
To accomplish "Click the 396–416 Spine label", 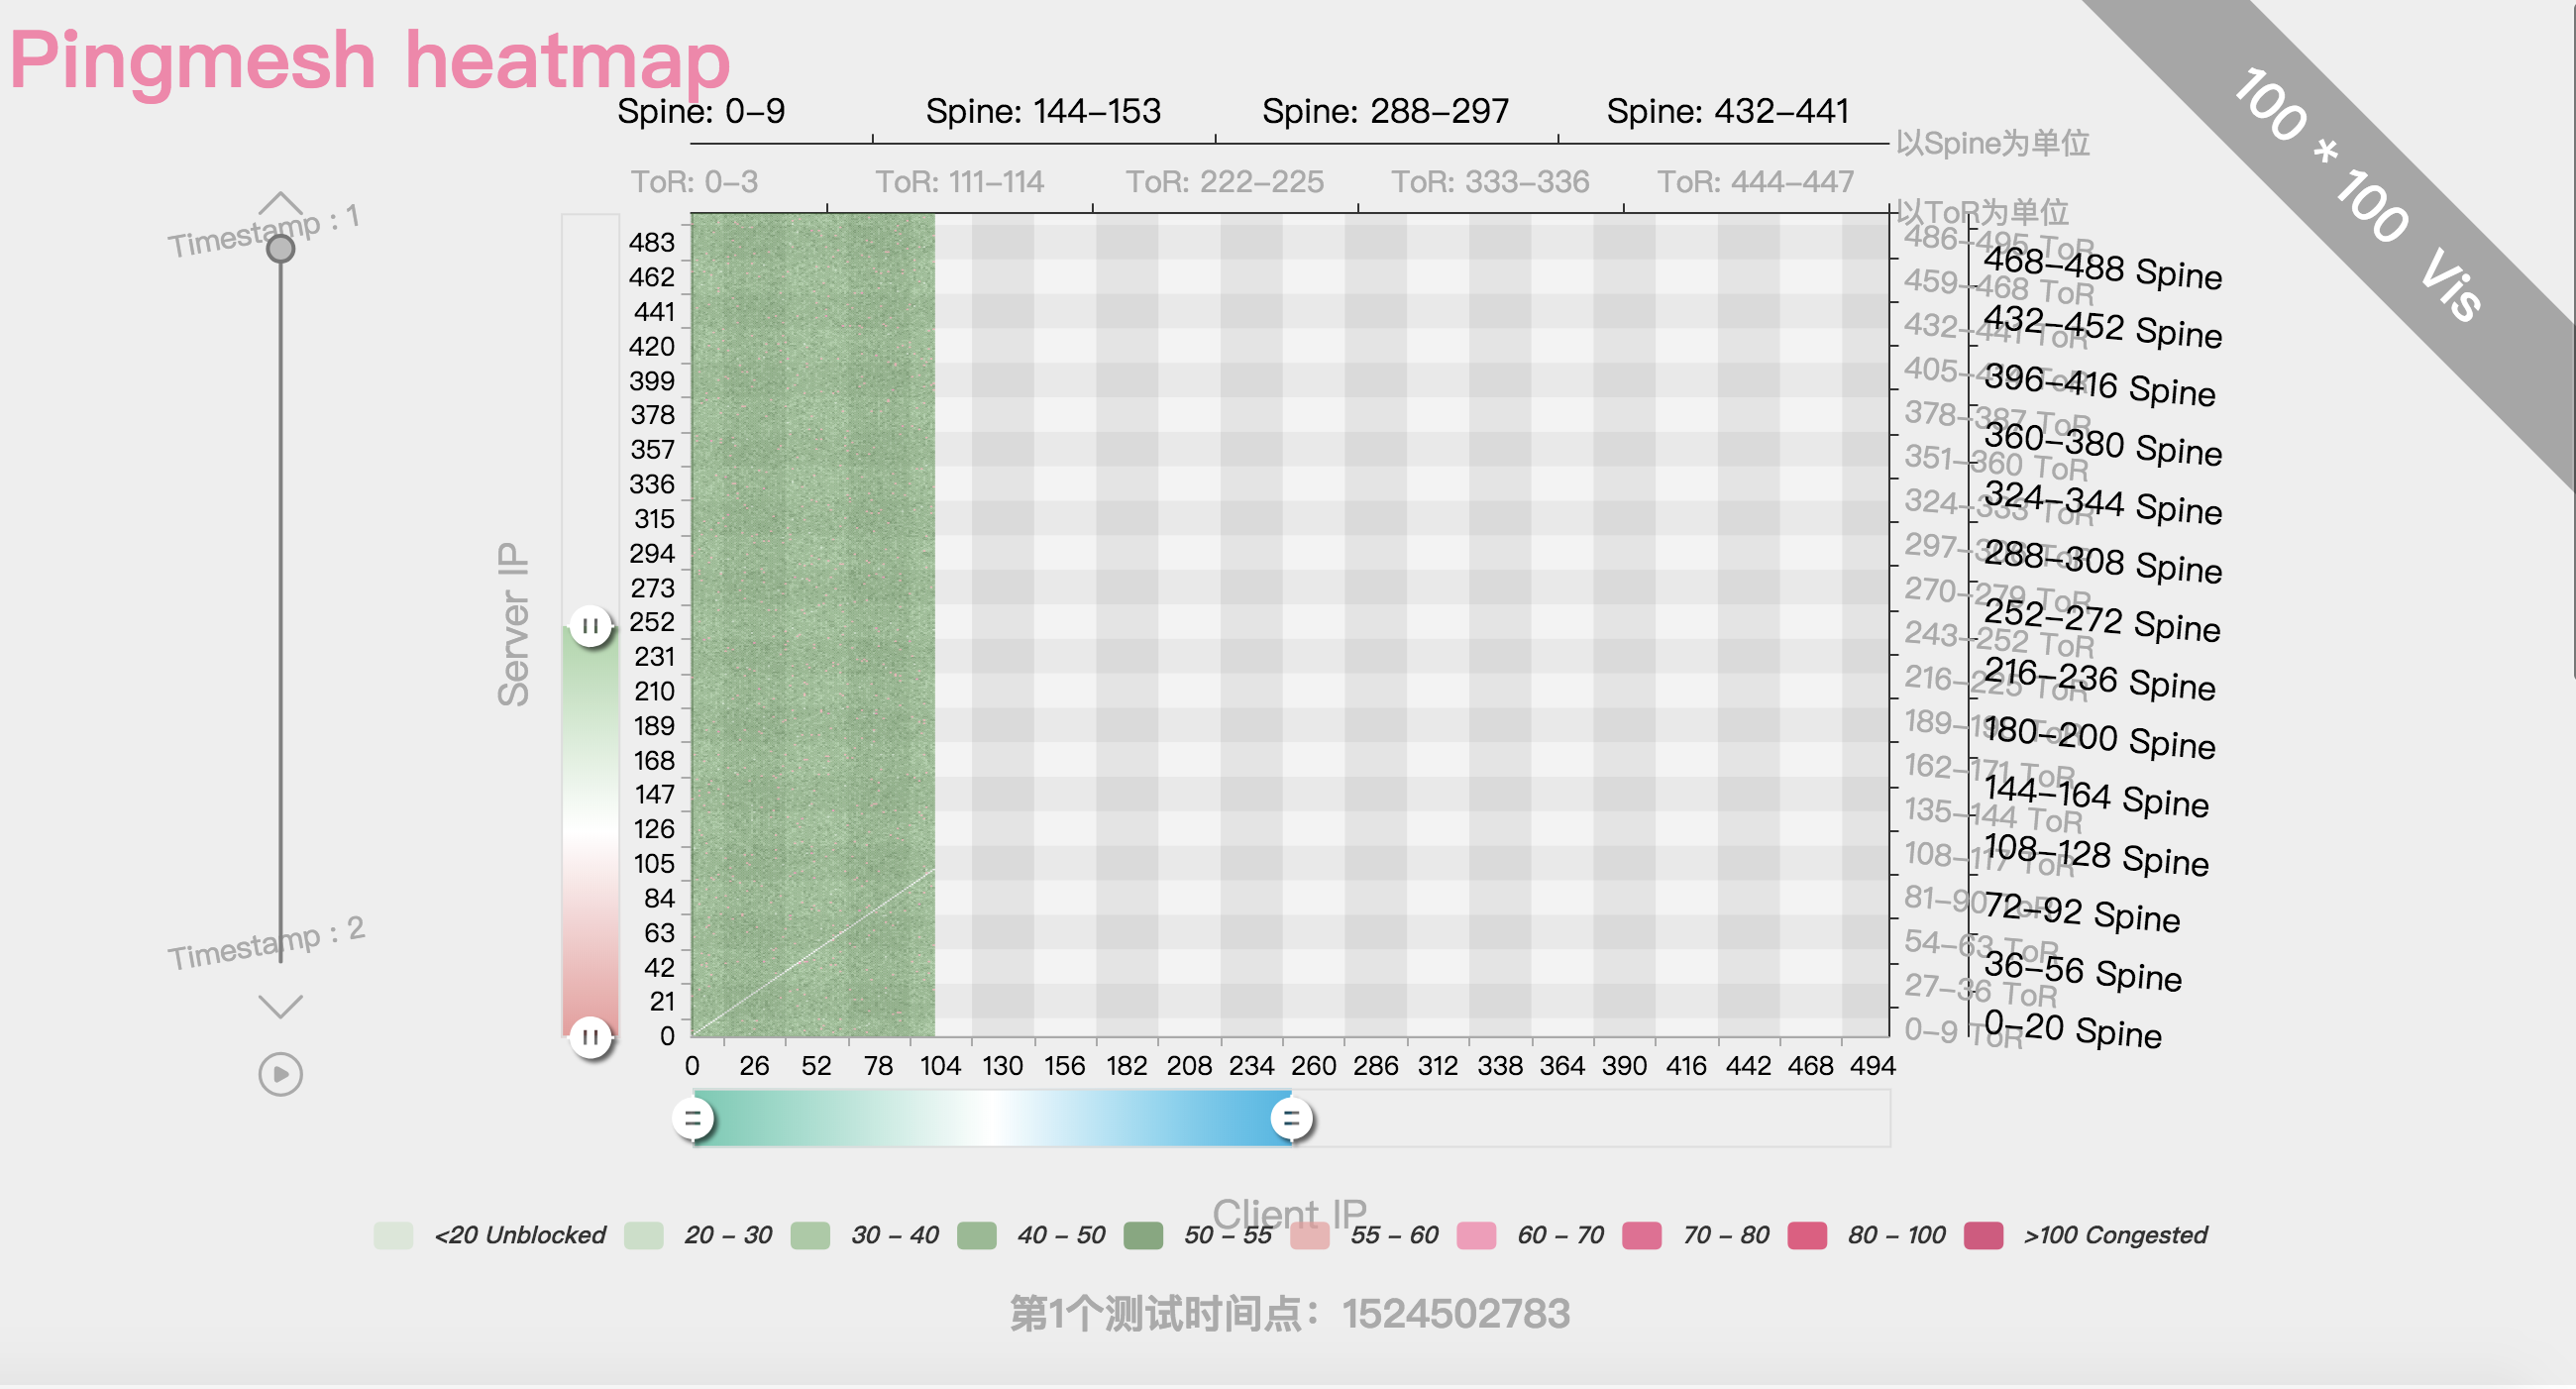I will [x=2100, y=385].
